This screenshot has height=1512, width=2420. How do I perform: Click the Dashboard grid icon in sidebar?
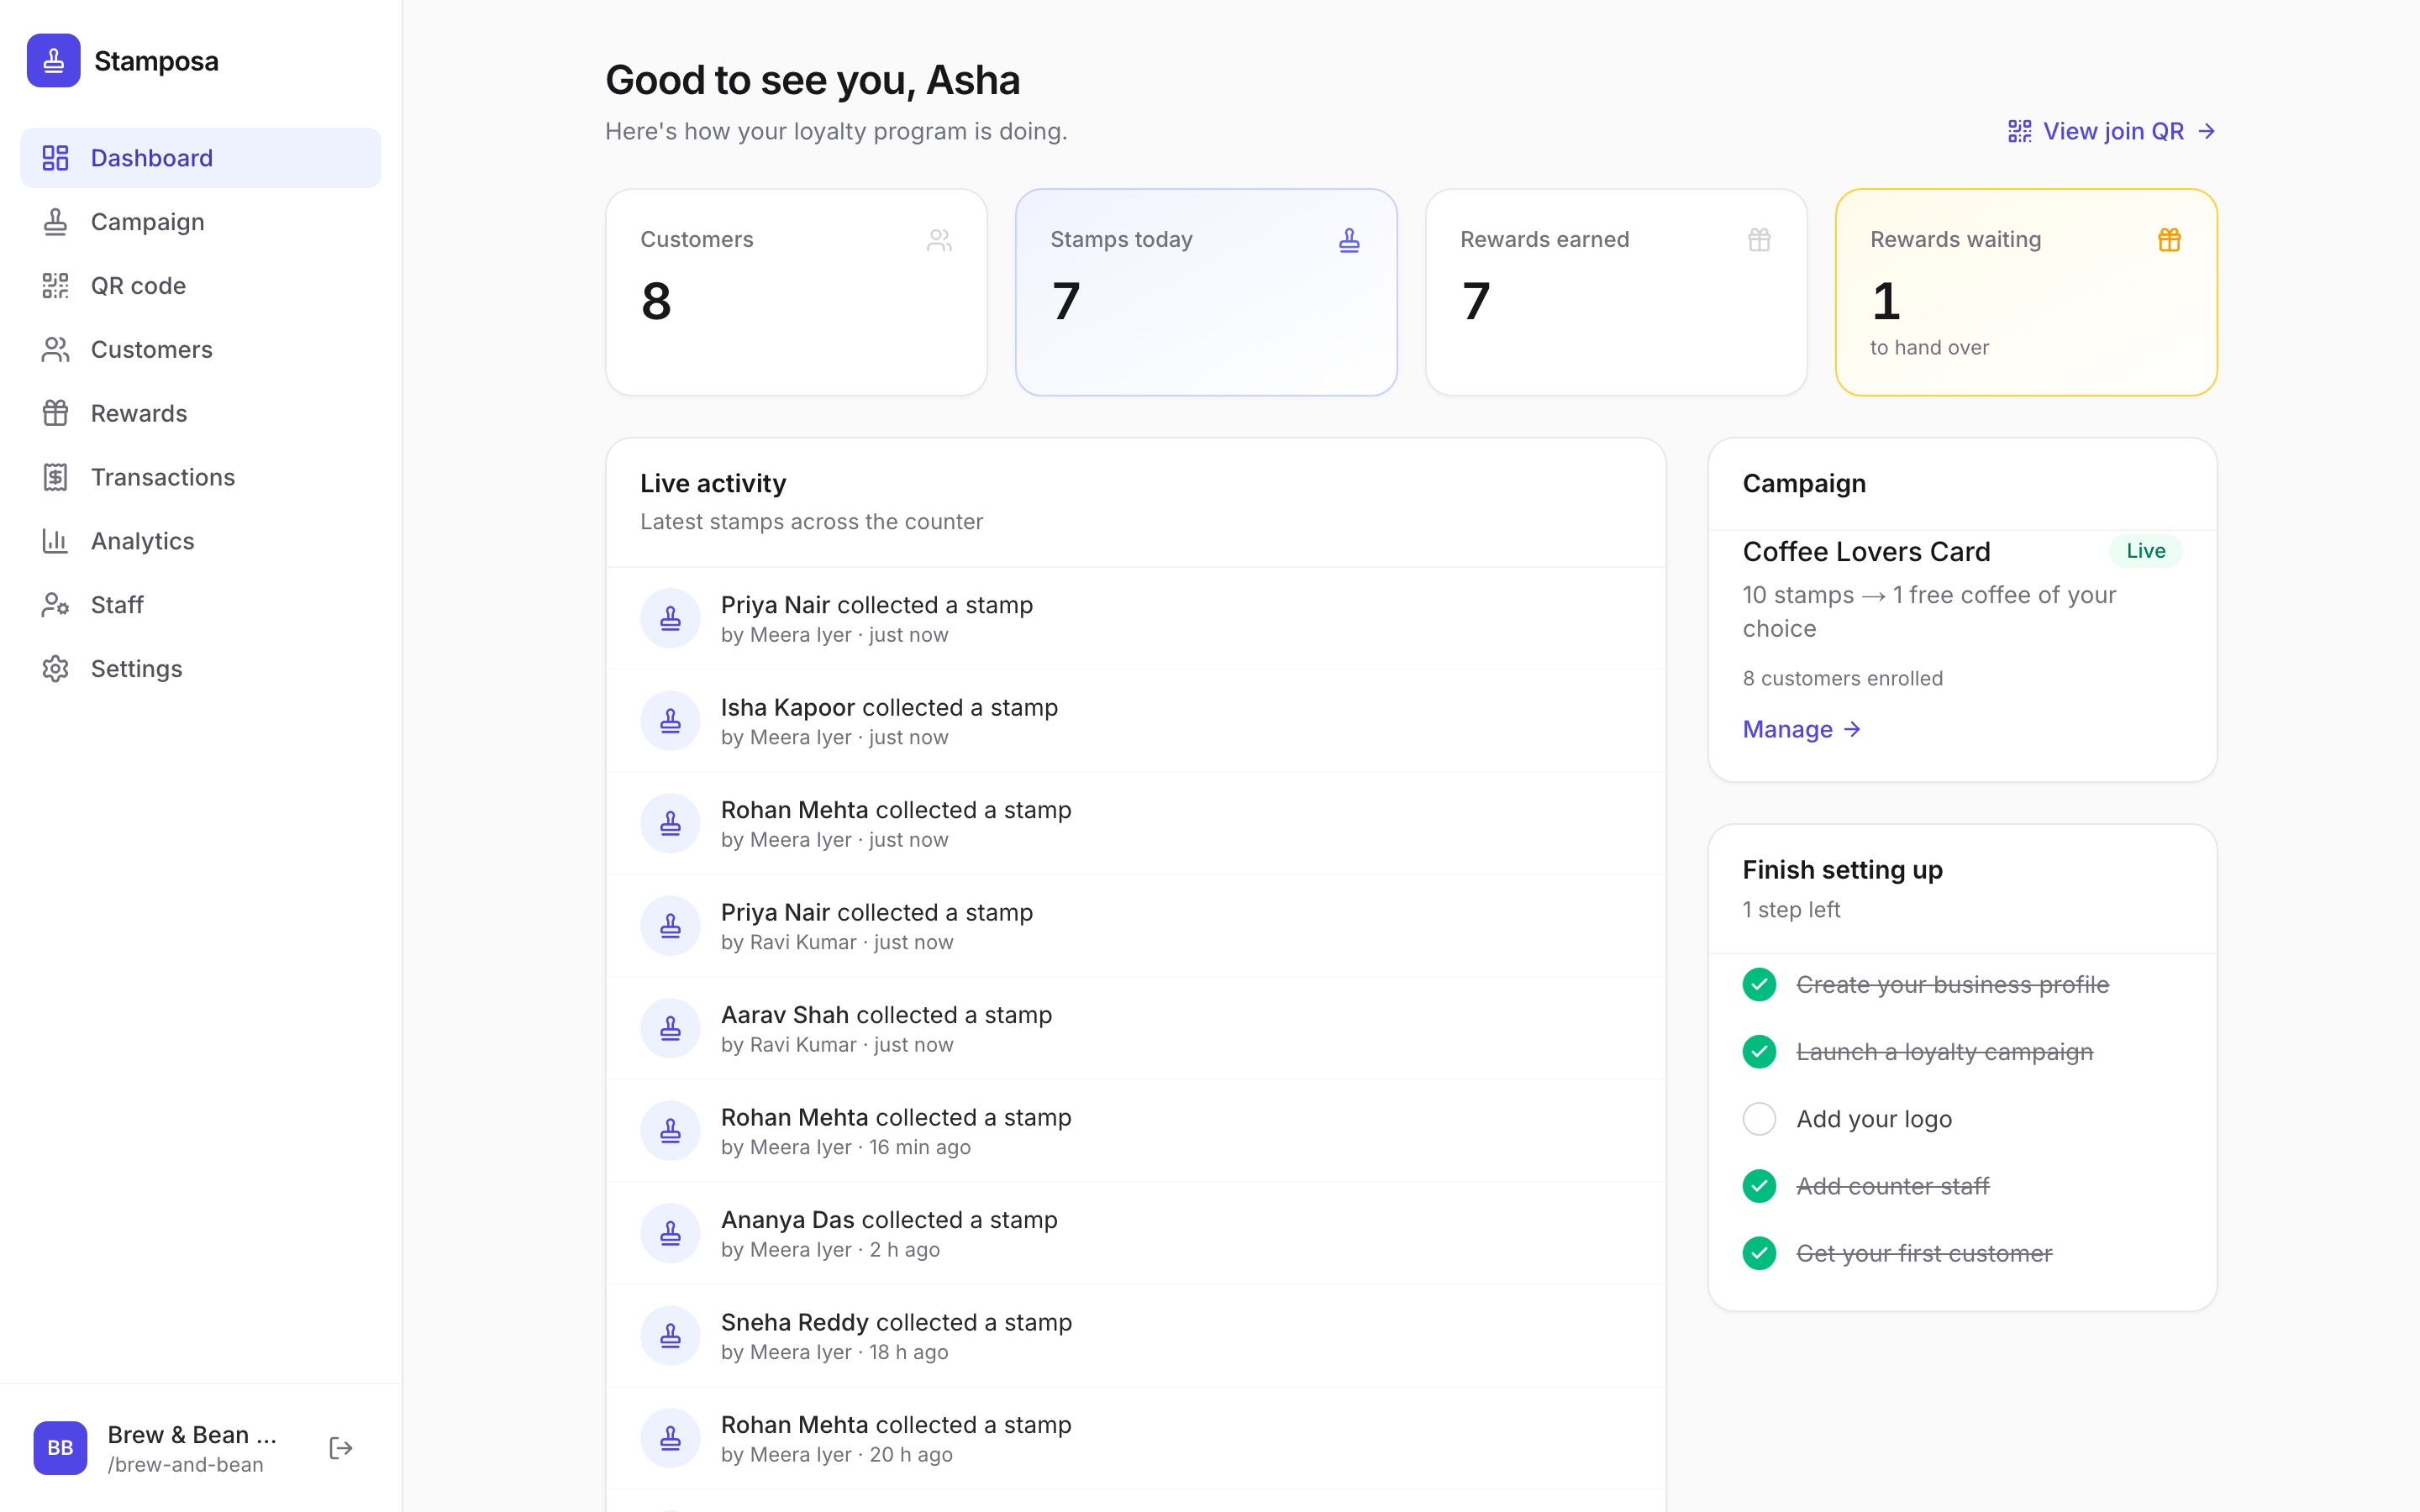(55, 158)
